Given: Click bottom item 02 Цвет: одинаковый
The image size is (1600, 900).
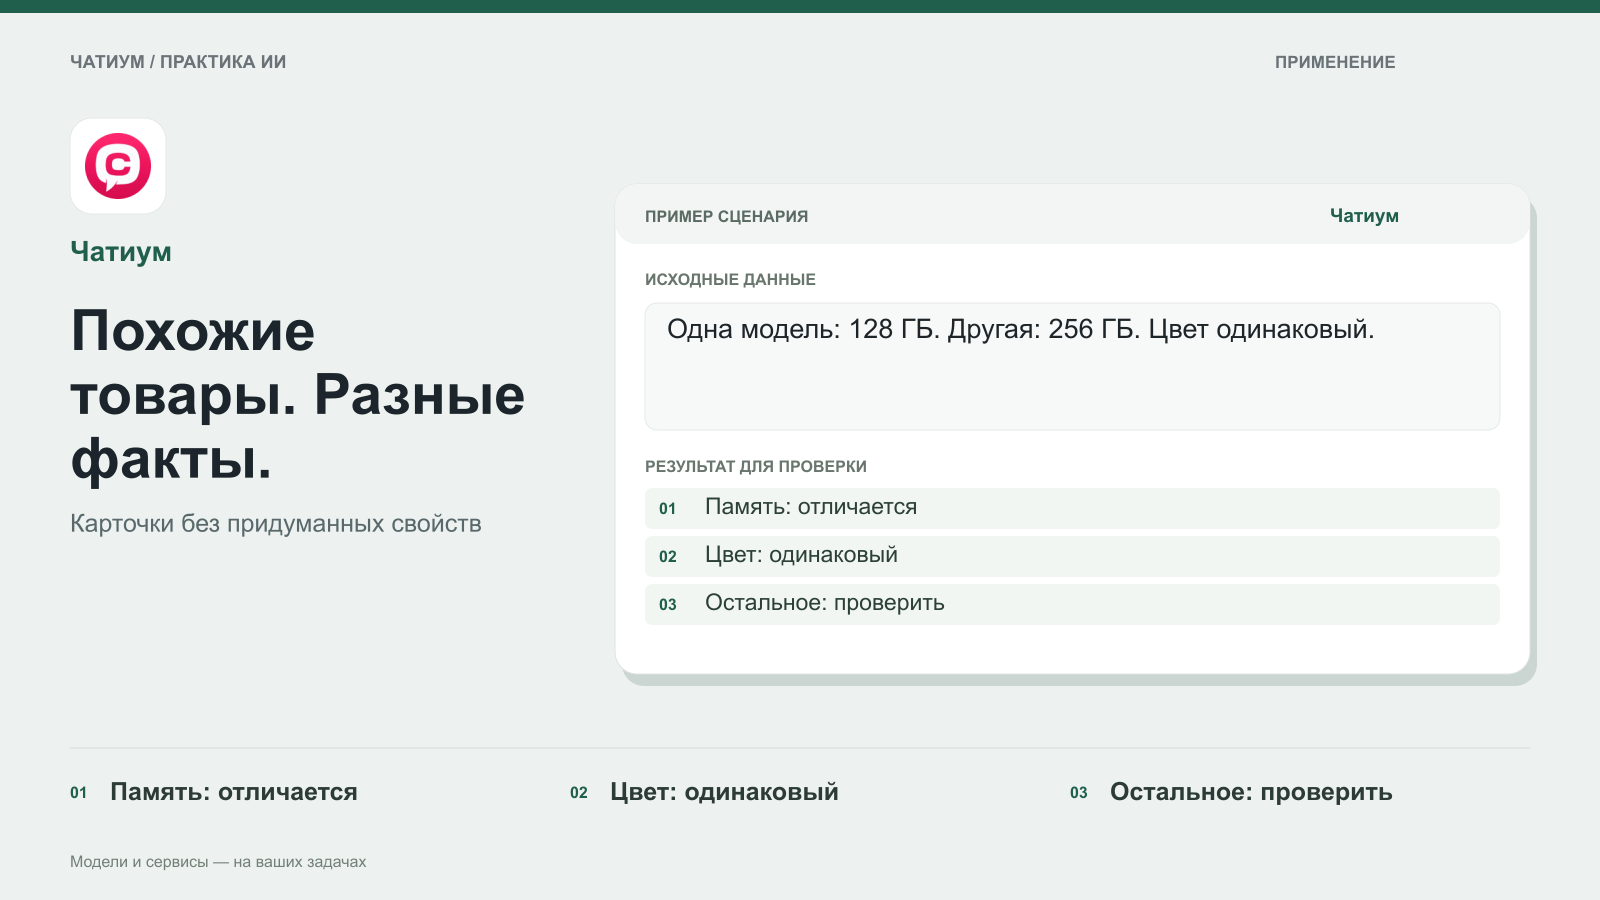Looking at the screenshot, I should click(x=704, y=792).
